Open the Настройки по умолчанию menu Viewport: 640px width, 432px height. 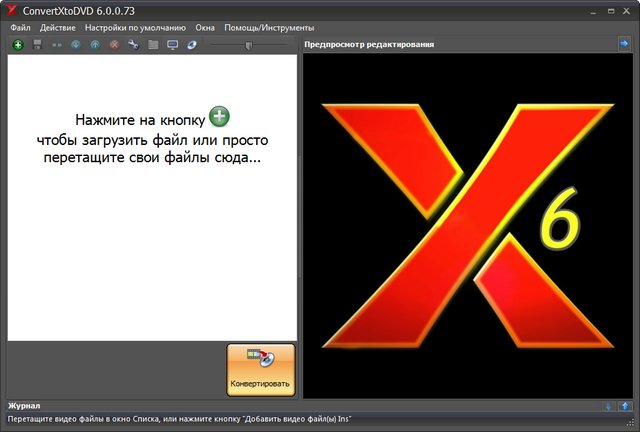(x=135, y=27)
